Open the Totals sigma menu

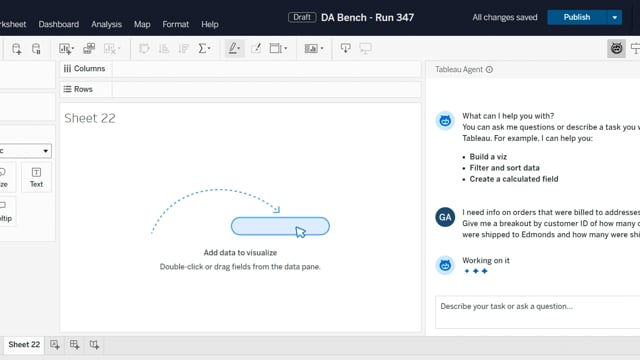(204, 49)
